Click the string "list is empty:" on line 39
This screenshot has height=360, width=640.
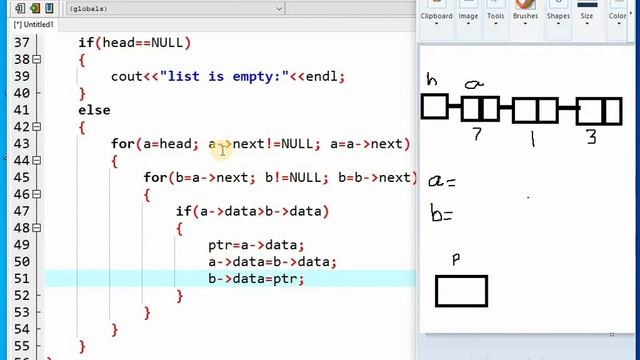224,76
